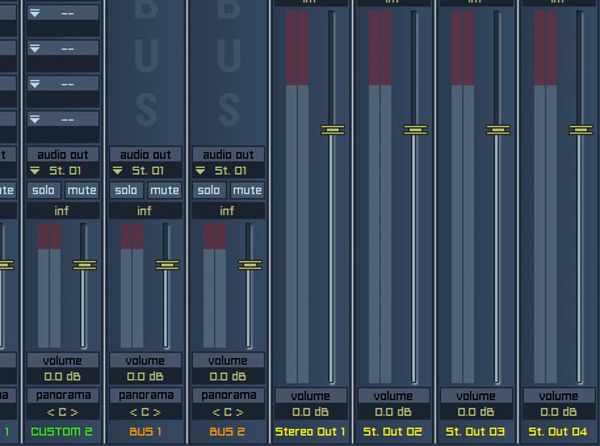Viewport: 600px width, 446px height.
Task: Solo the BUS 2 channel
Action: (209, 190)
